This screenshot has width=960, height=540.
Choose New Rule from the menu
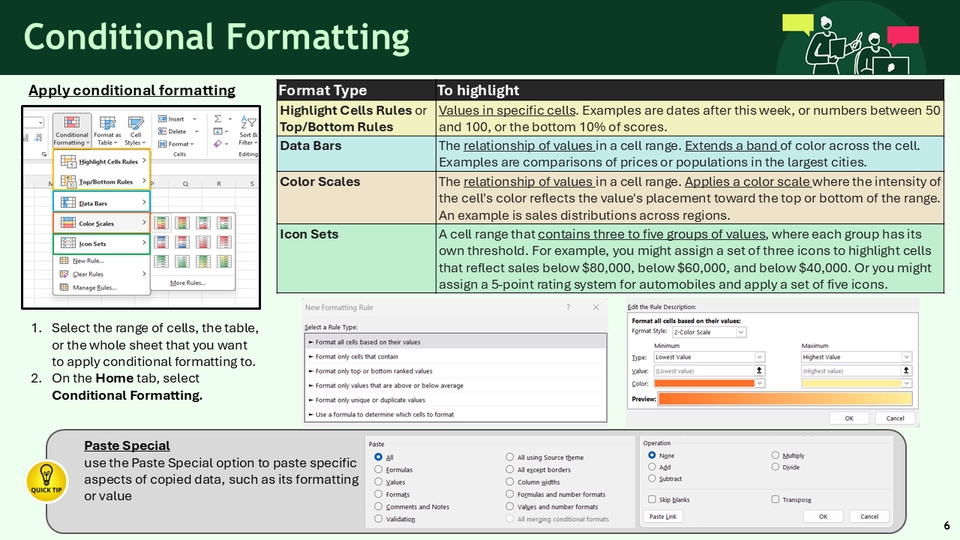[102, 260]
